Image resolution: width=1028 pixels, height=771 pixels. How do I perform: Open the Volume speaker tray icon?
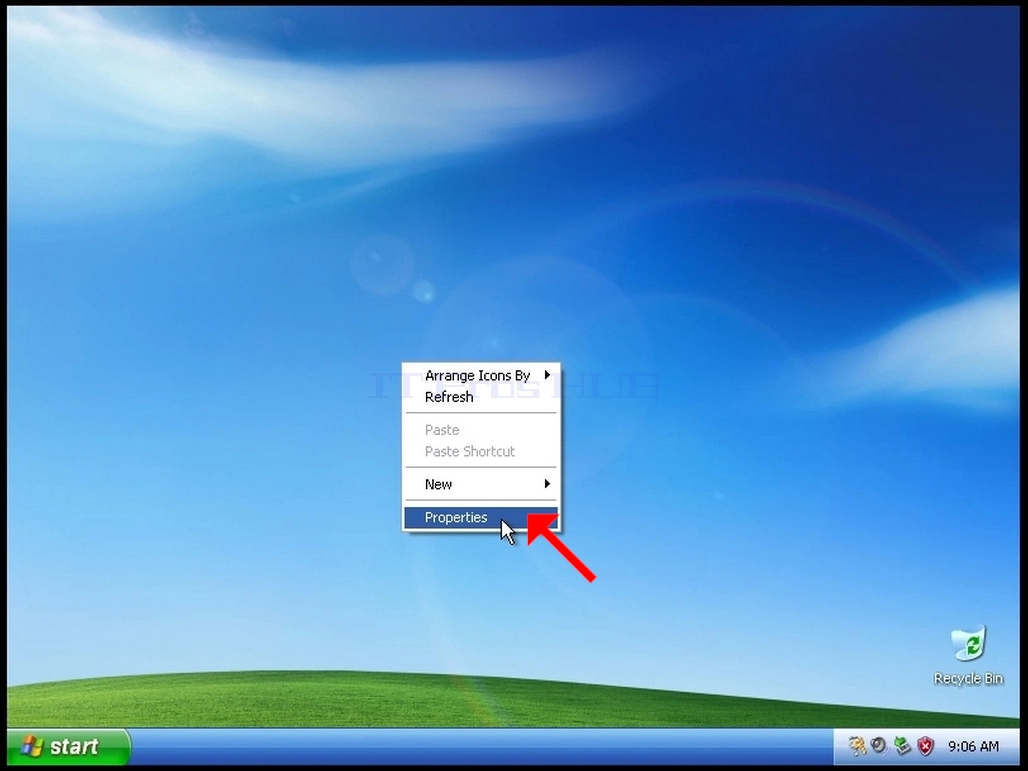tap(879, 745)
